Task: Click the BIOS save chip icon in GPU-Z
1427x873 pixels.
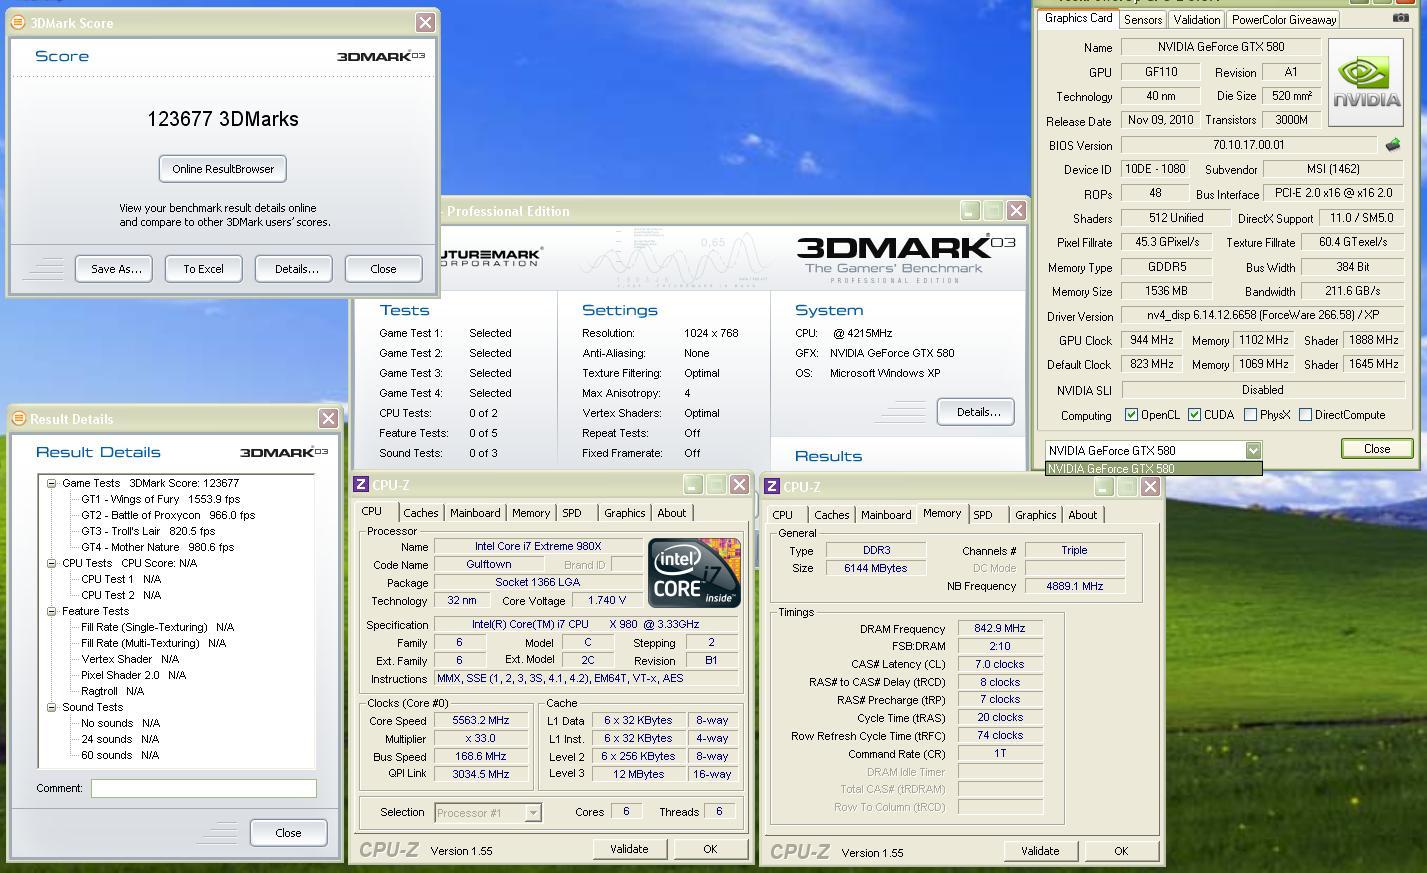Action: click(x=1393, y=145)
